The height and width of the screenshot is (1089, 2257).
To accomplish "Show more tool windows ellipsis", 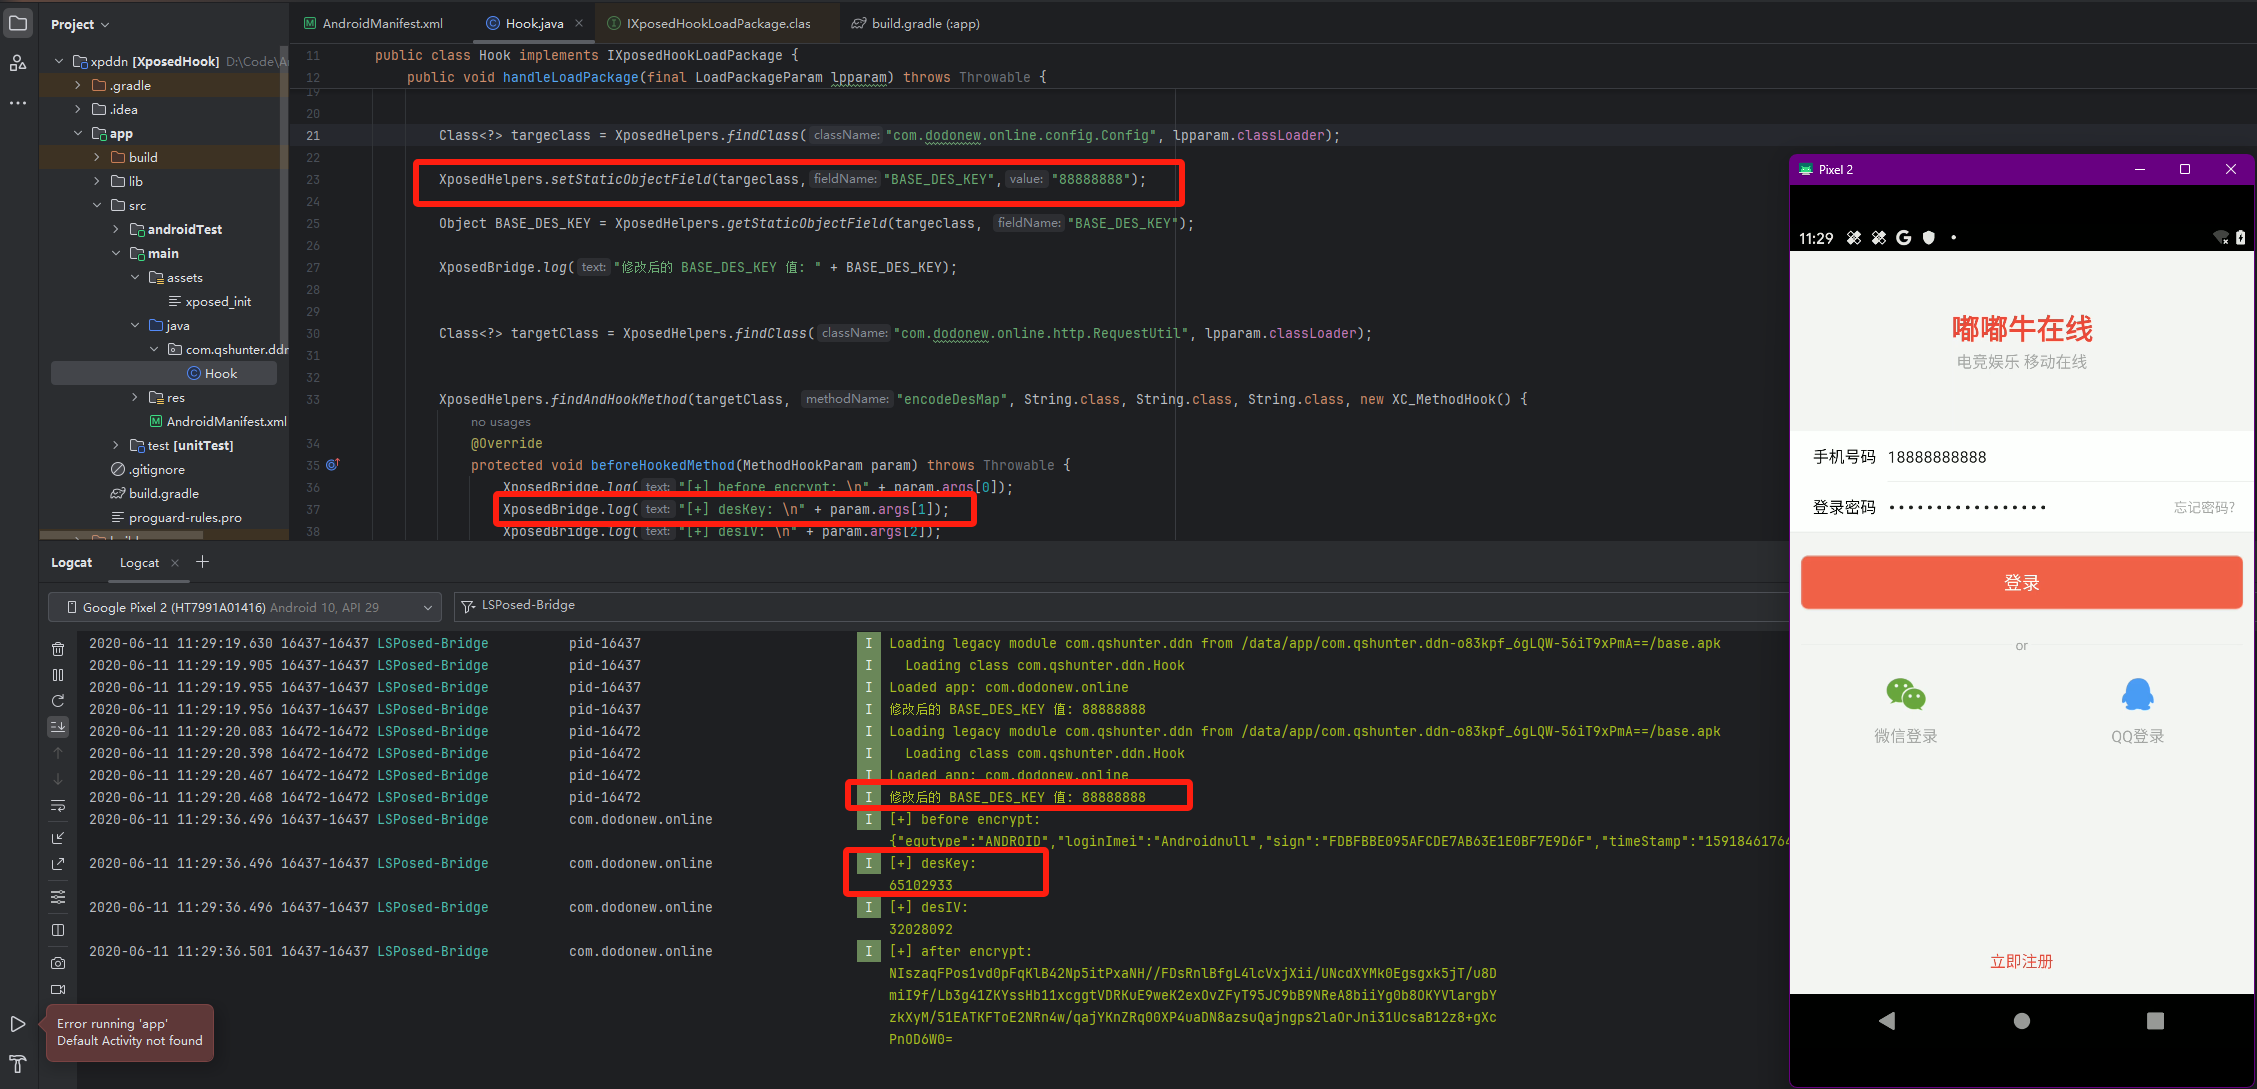I will (18, 102).
